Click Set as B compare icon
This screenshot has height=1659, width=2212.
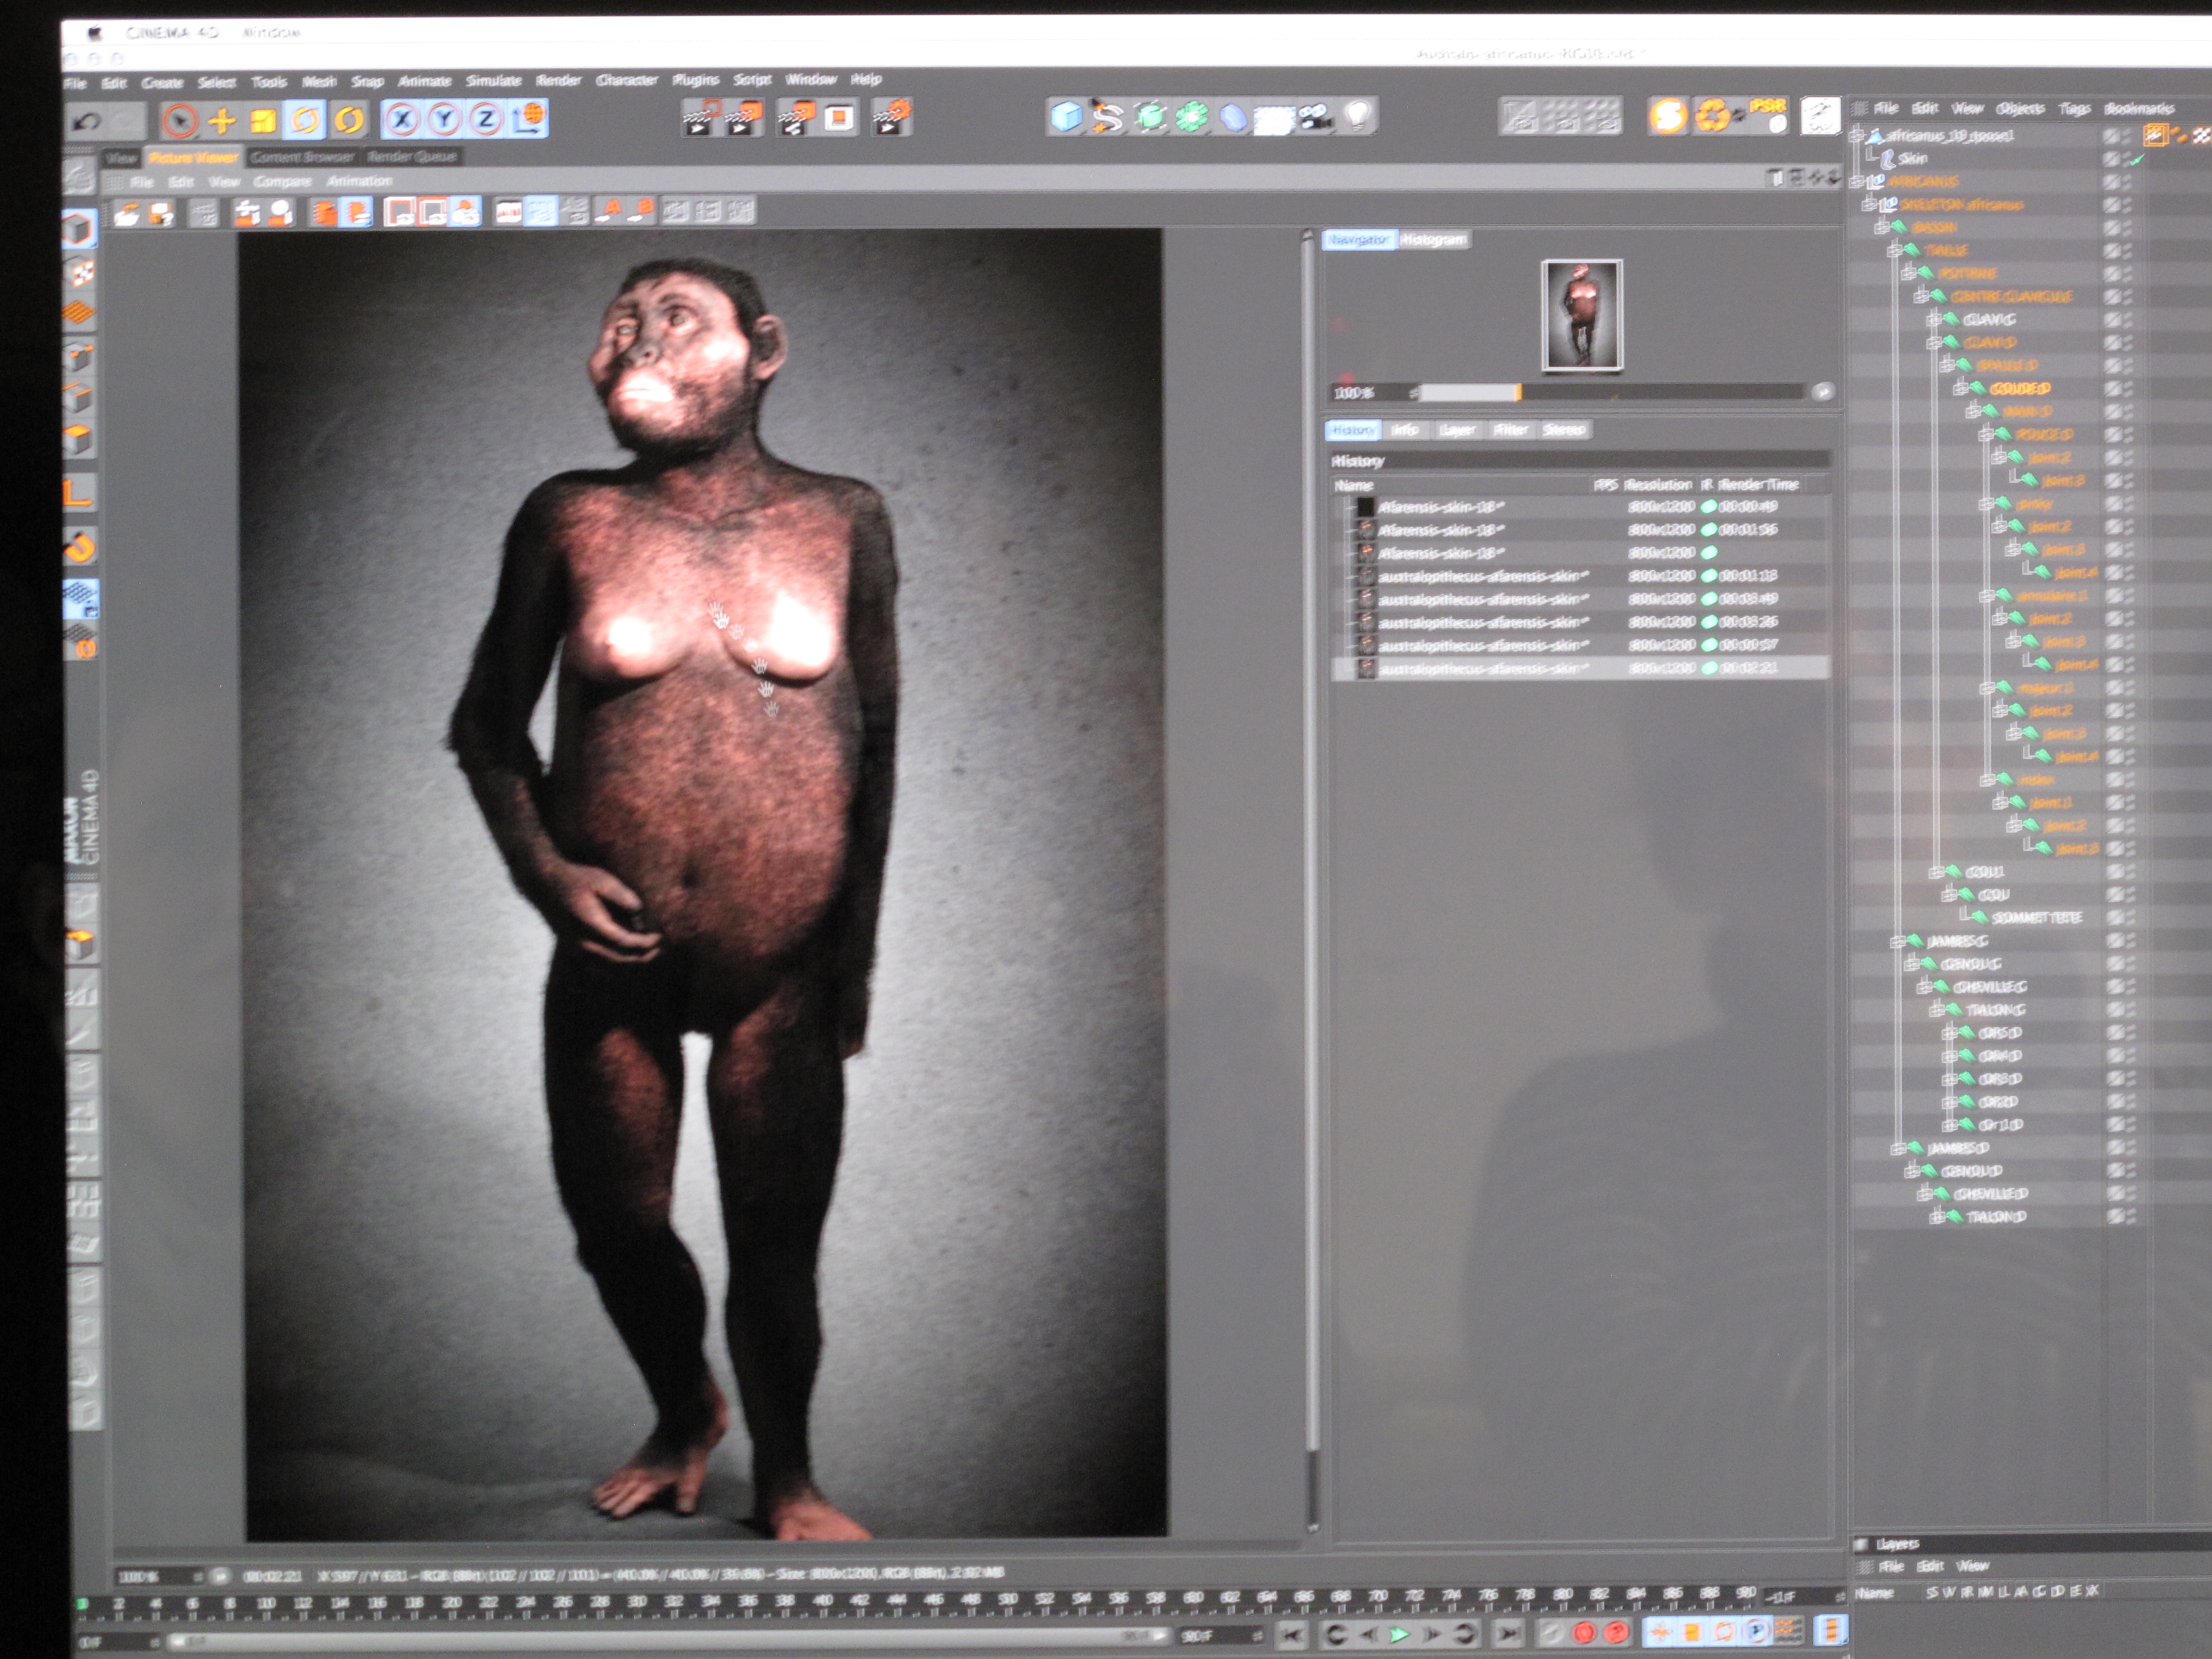642,210
